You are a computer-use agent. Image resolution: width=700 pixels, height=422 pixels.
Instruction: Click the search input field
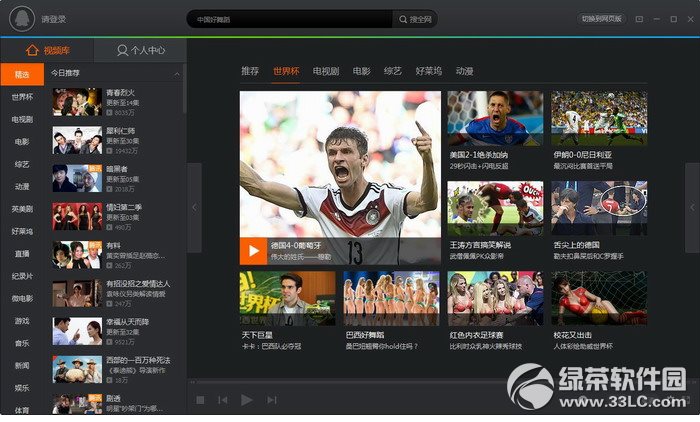coord(290,19)
